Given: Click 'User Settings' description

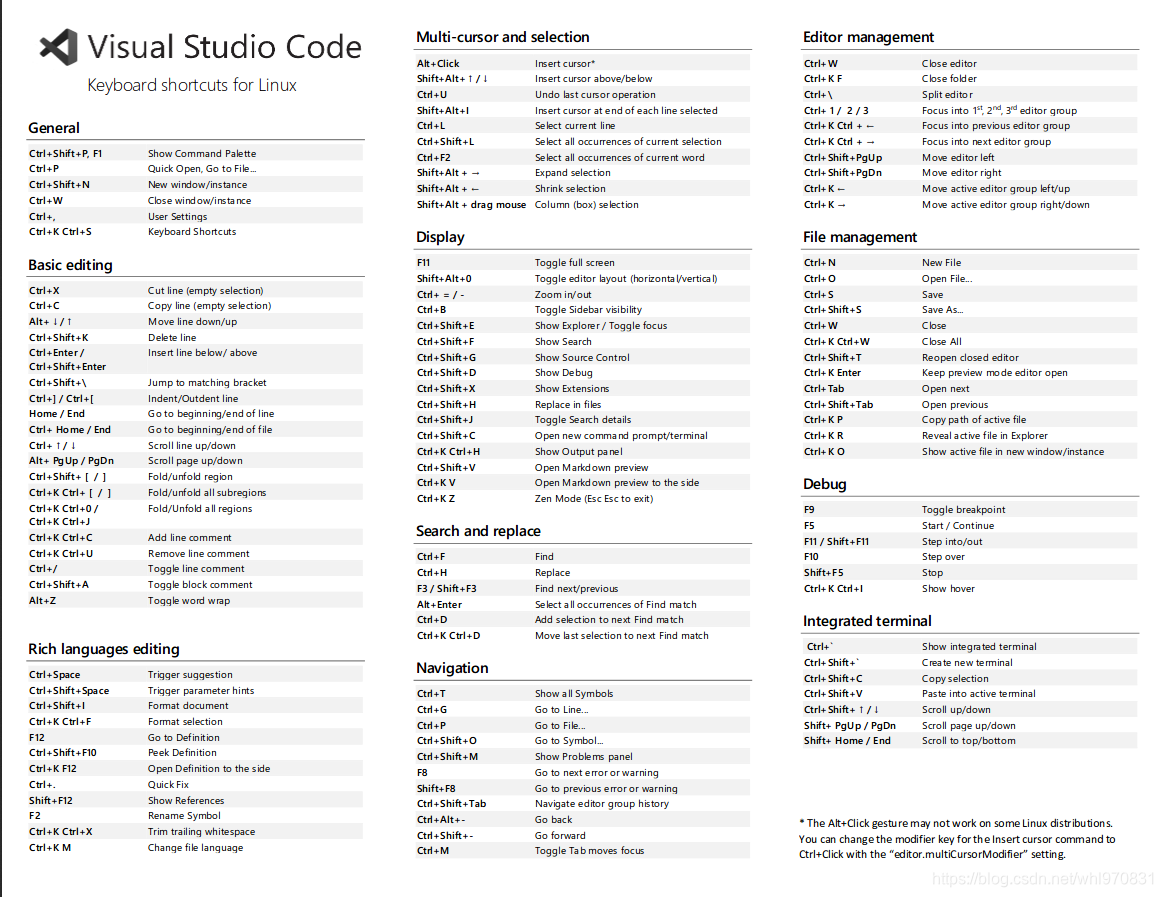Looking at the screenshot, I should pos(177,217).
